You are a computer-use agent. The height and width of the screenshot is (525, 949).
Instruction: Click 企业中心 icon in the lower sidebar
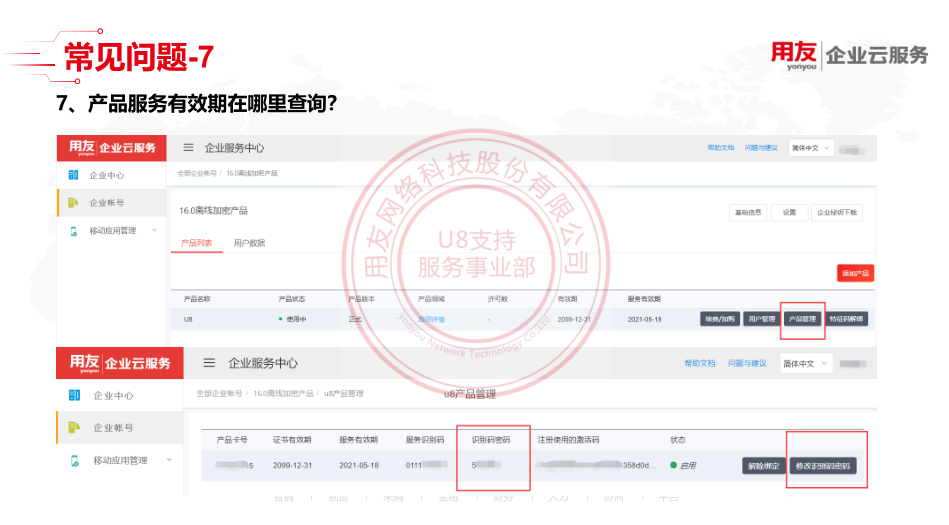75,396
